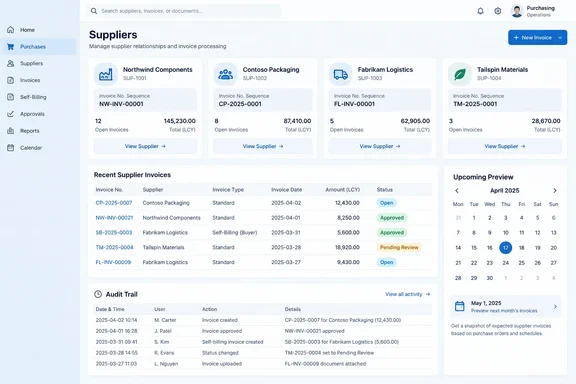The width and height of the screenshot is (576, 384).
Task: View Supplier for Fabrikam Logistics
Action: (380, 146)
